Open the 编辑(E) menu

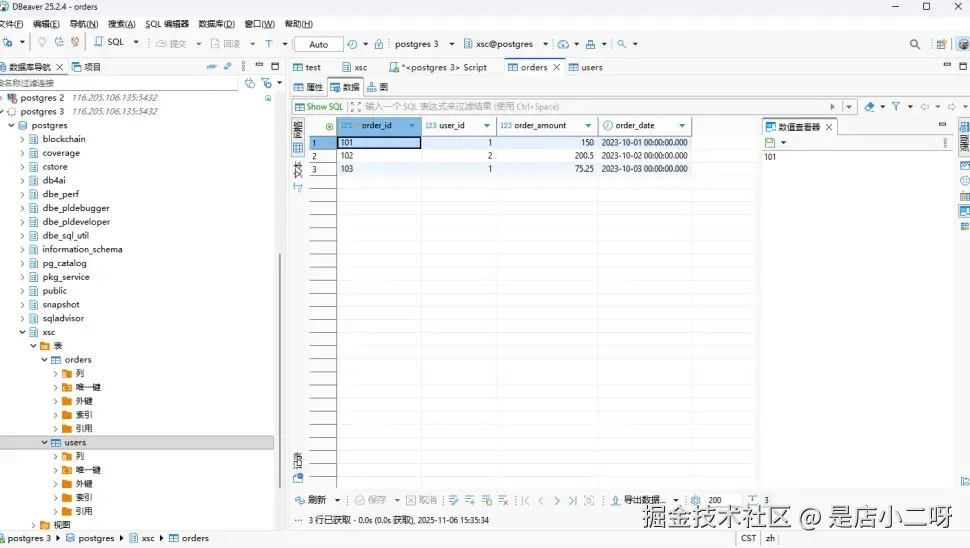(46, 24)
